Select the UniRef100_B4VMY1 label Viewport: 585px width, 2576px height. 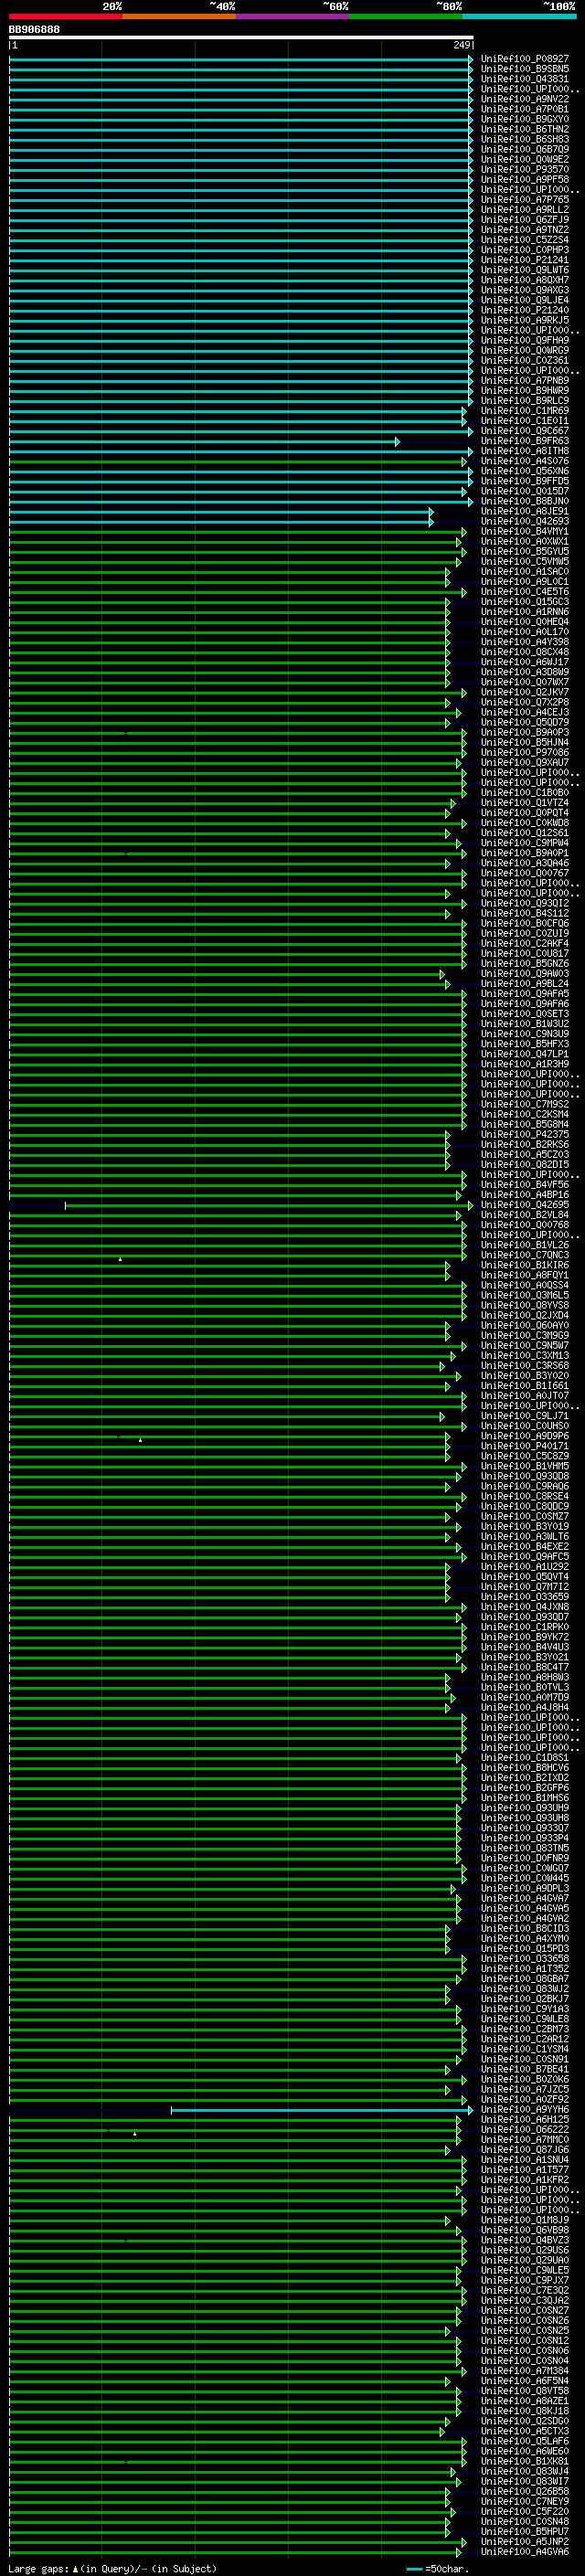click(x=525, y=531)
